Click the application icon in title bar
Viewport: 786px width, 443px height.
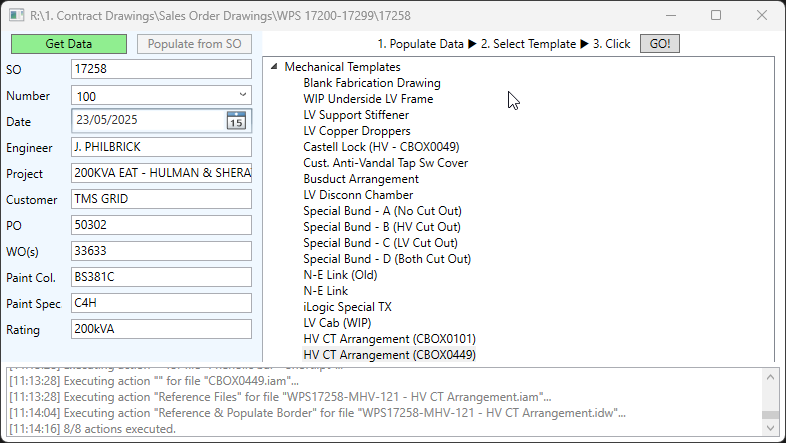[x=17, y=15]
